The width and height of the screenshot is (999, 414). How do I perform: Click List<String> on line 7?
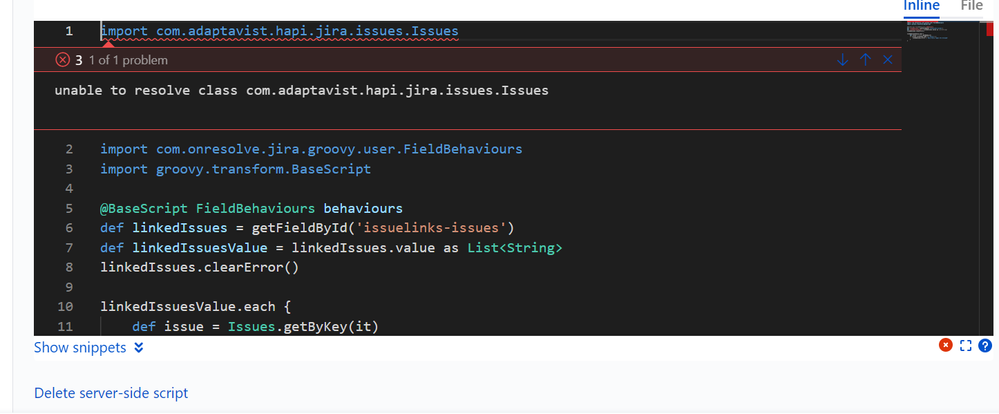coord(515,248)
